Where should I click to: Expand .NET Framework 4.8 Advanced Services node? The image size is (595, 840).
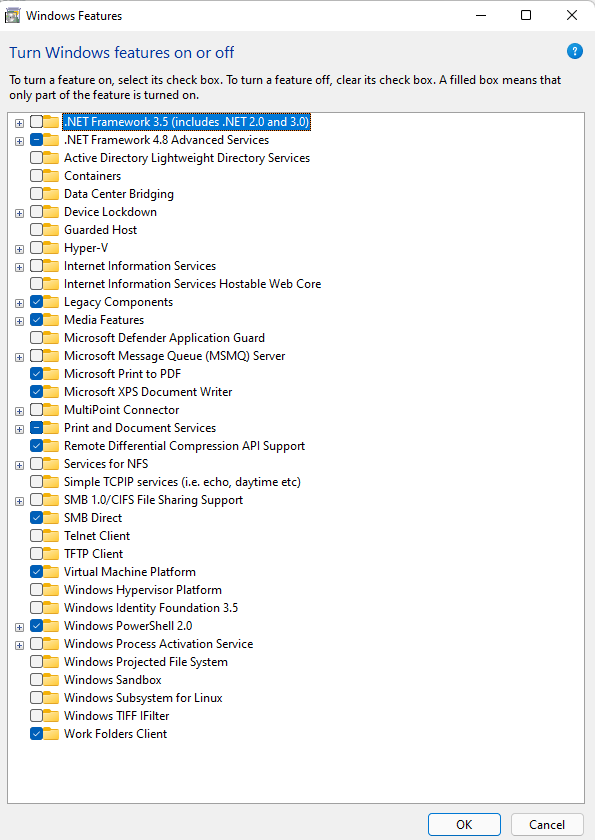tap(19, 141)
